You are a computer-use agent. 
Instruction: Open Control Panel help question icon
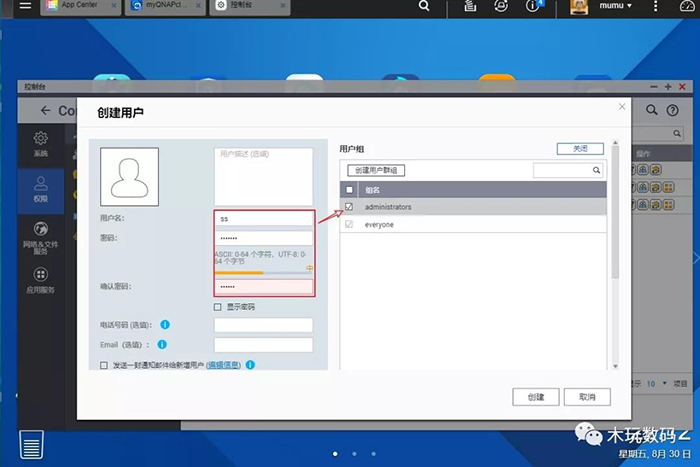click(x=672, y=110)
